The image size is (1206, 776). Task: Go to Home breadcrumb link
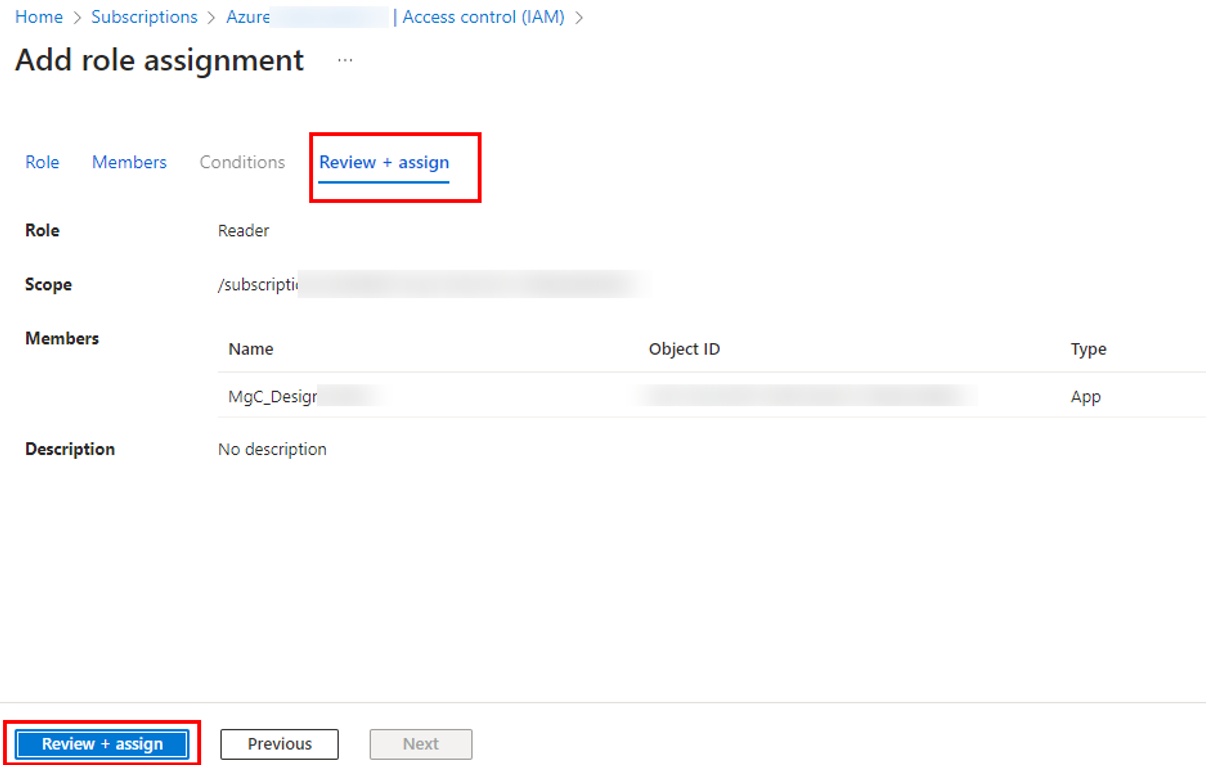click(x=39, y=17)
